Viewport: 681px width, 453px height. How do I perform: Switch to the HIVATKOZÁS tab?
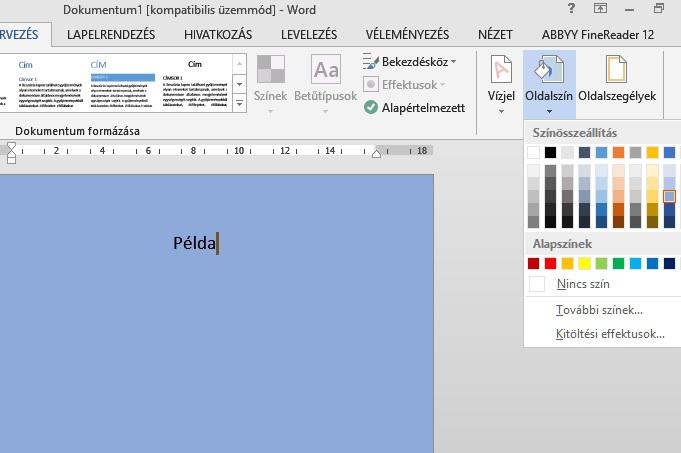point(218,35)
